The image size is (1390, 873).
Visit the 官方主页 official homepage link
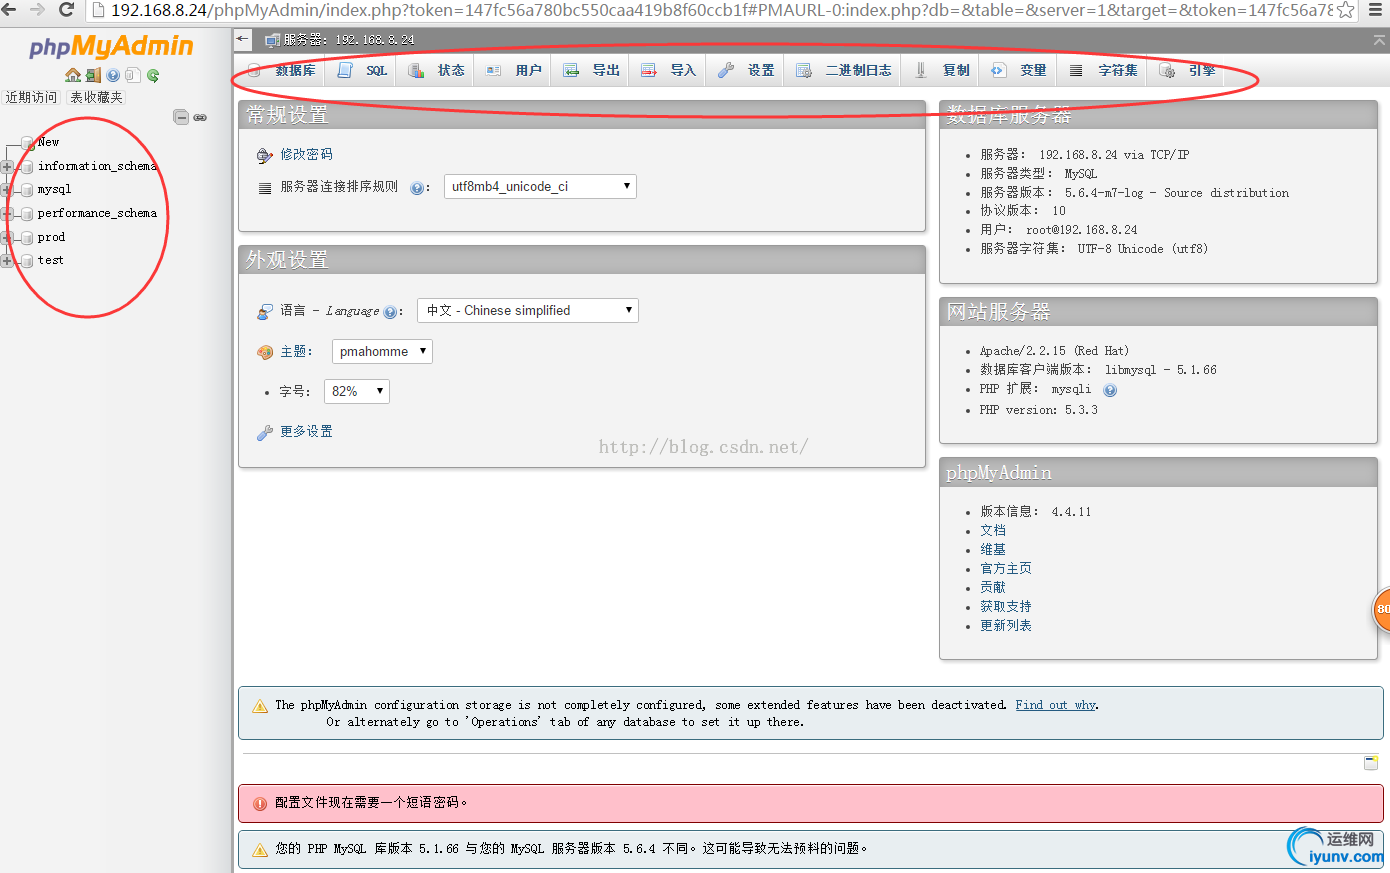pyautogui.click(x=1006, y=569)
